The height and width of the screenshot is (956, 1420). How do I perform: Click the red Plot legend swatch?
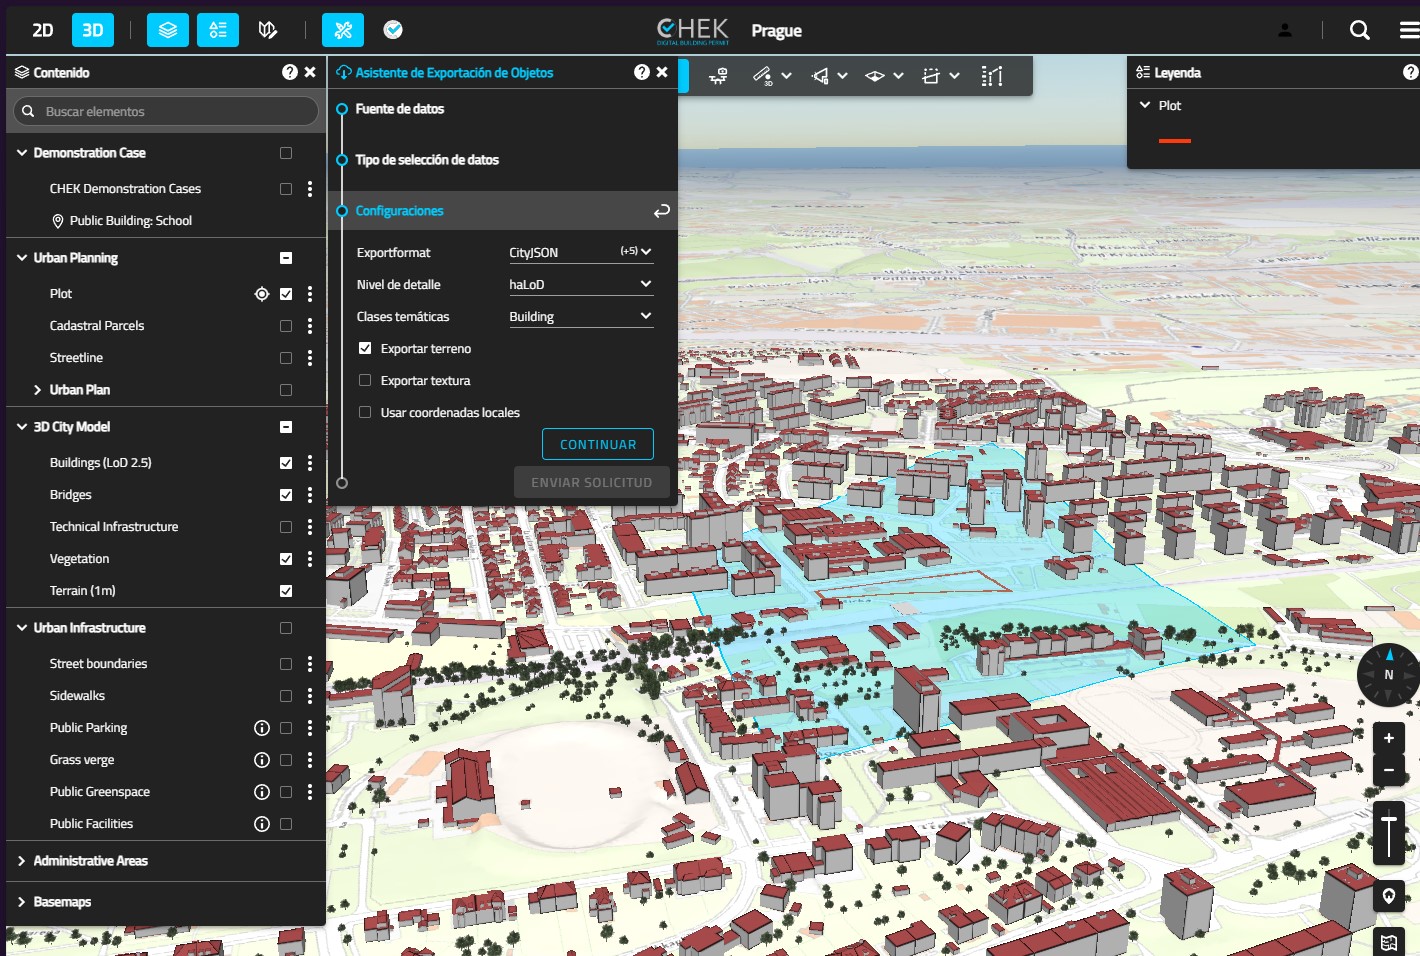[1174, 141]
